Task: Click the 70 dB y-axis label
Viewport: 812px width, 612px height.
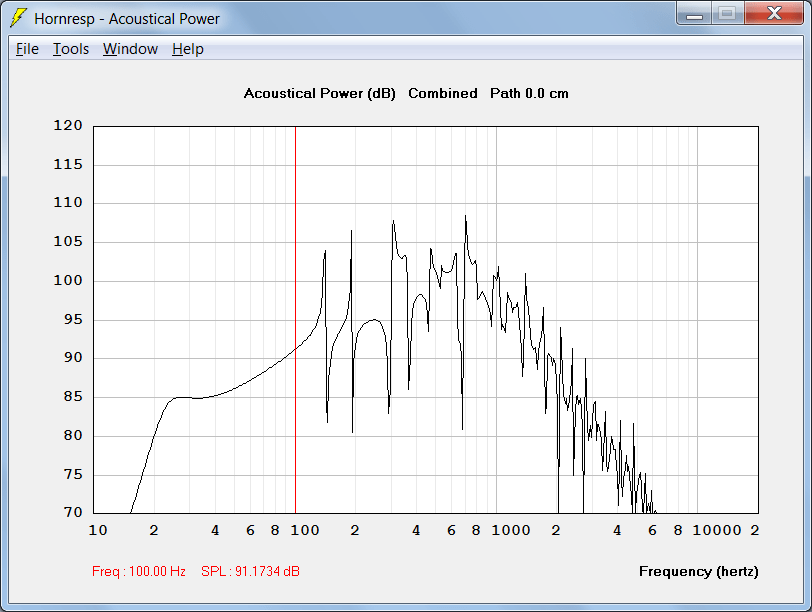Action: 73,512
